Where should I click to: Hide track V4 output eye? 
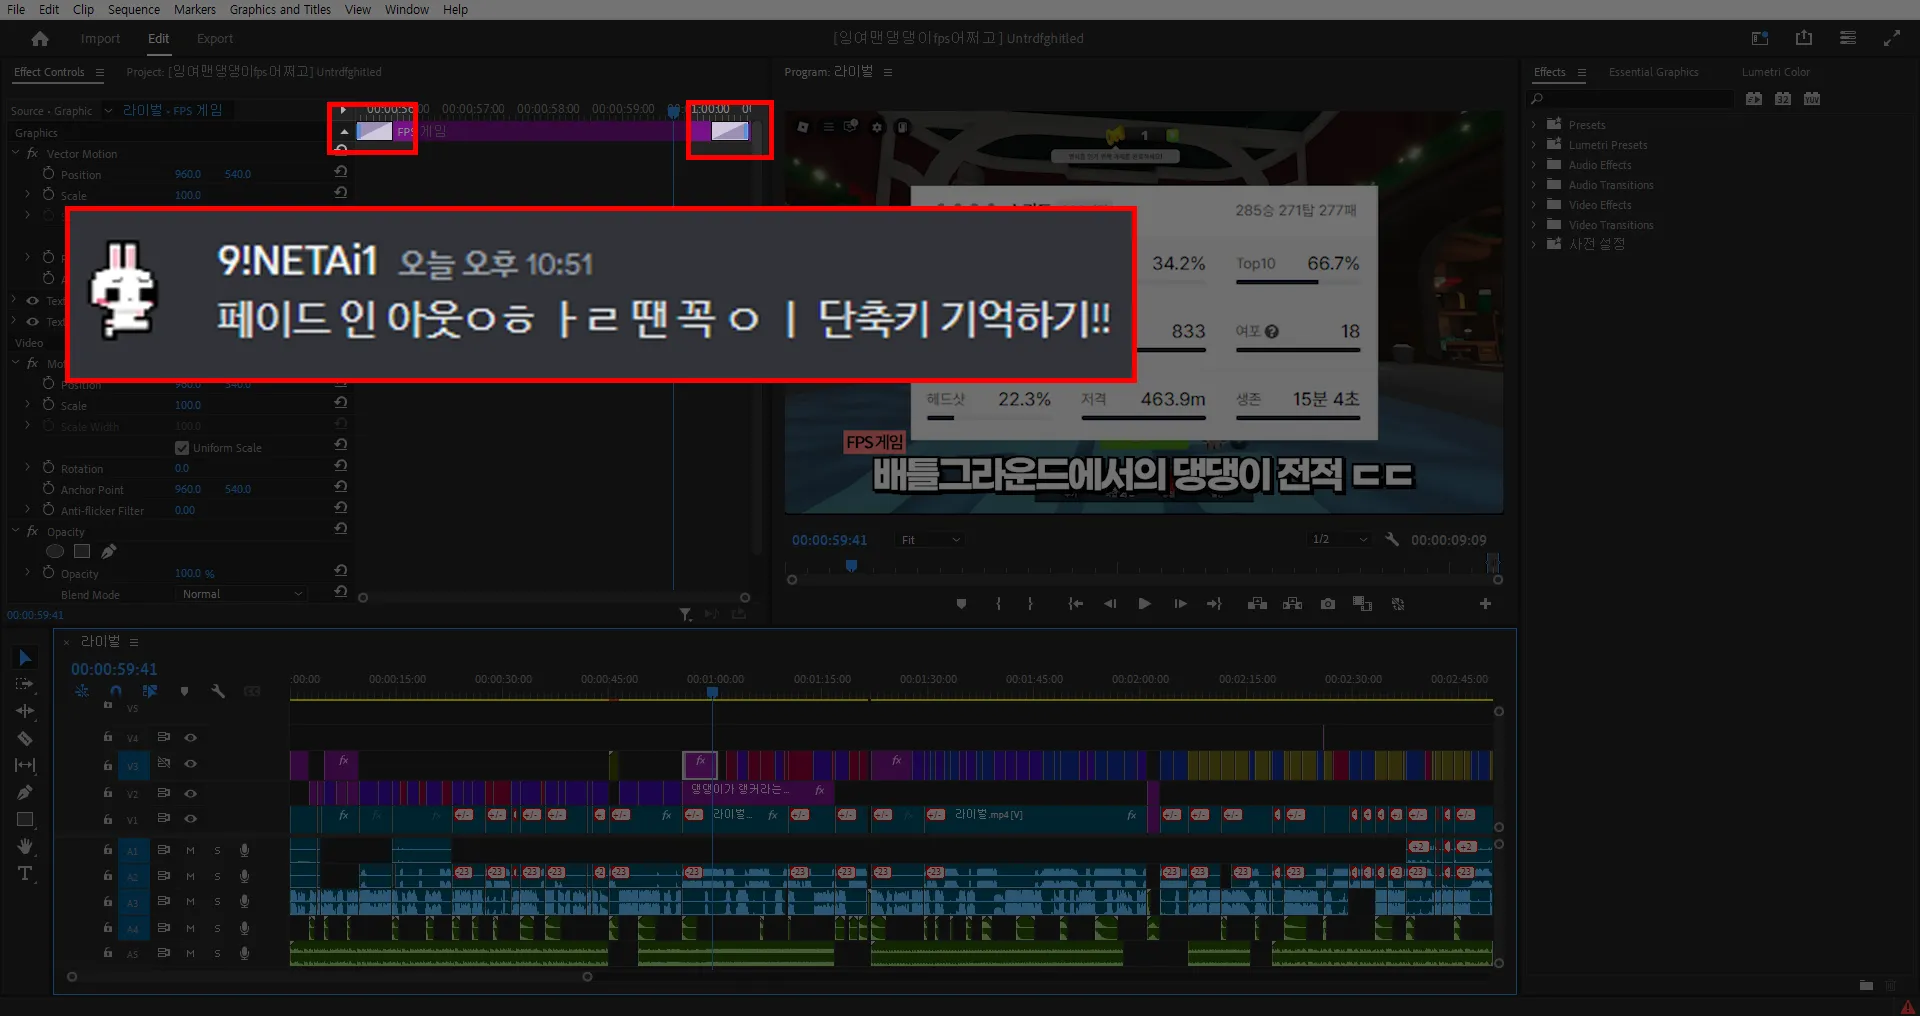point(190,737)
